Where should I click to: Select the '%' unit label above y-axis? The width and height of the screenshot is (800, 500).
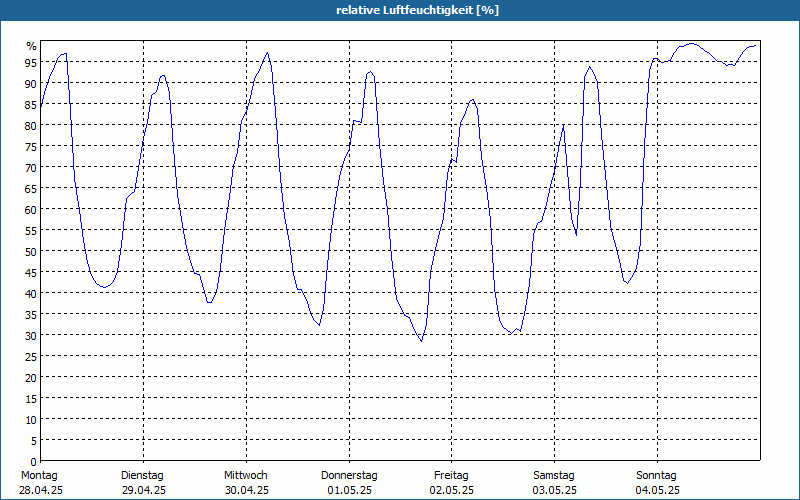[x=32, y=46]
